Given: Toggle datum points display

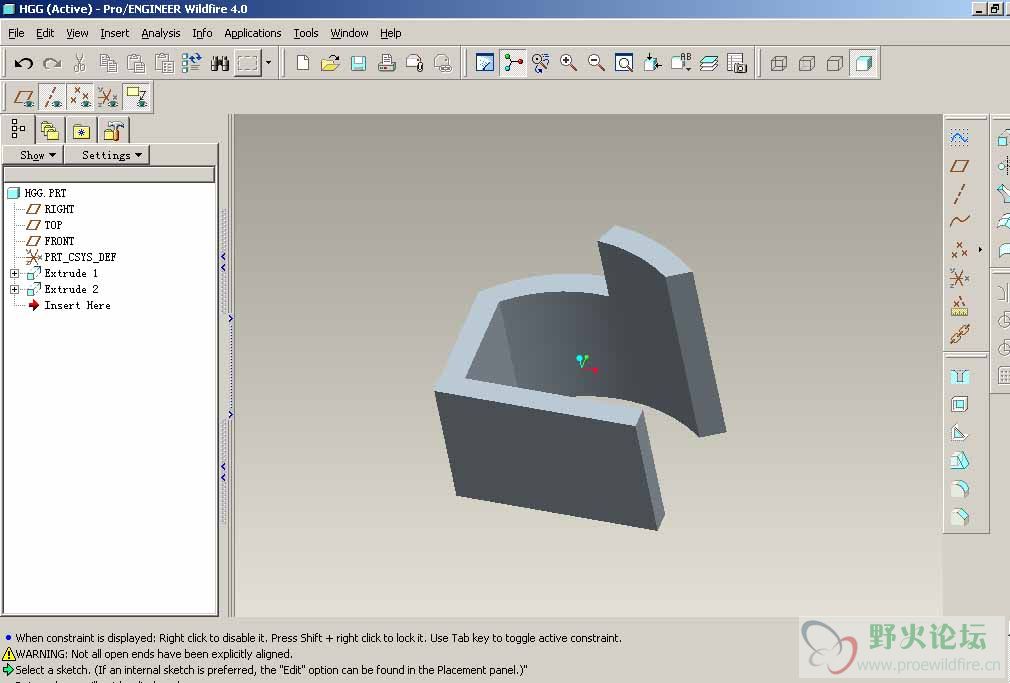Looking at the screenshot, I should [80, 98].
